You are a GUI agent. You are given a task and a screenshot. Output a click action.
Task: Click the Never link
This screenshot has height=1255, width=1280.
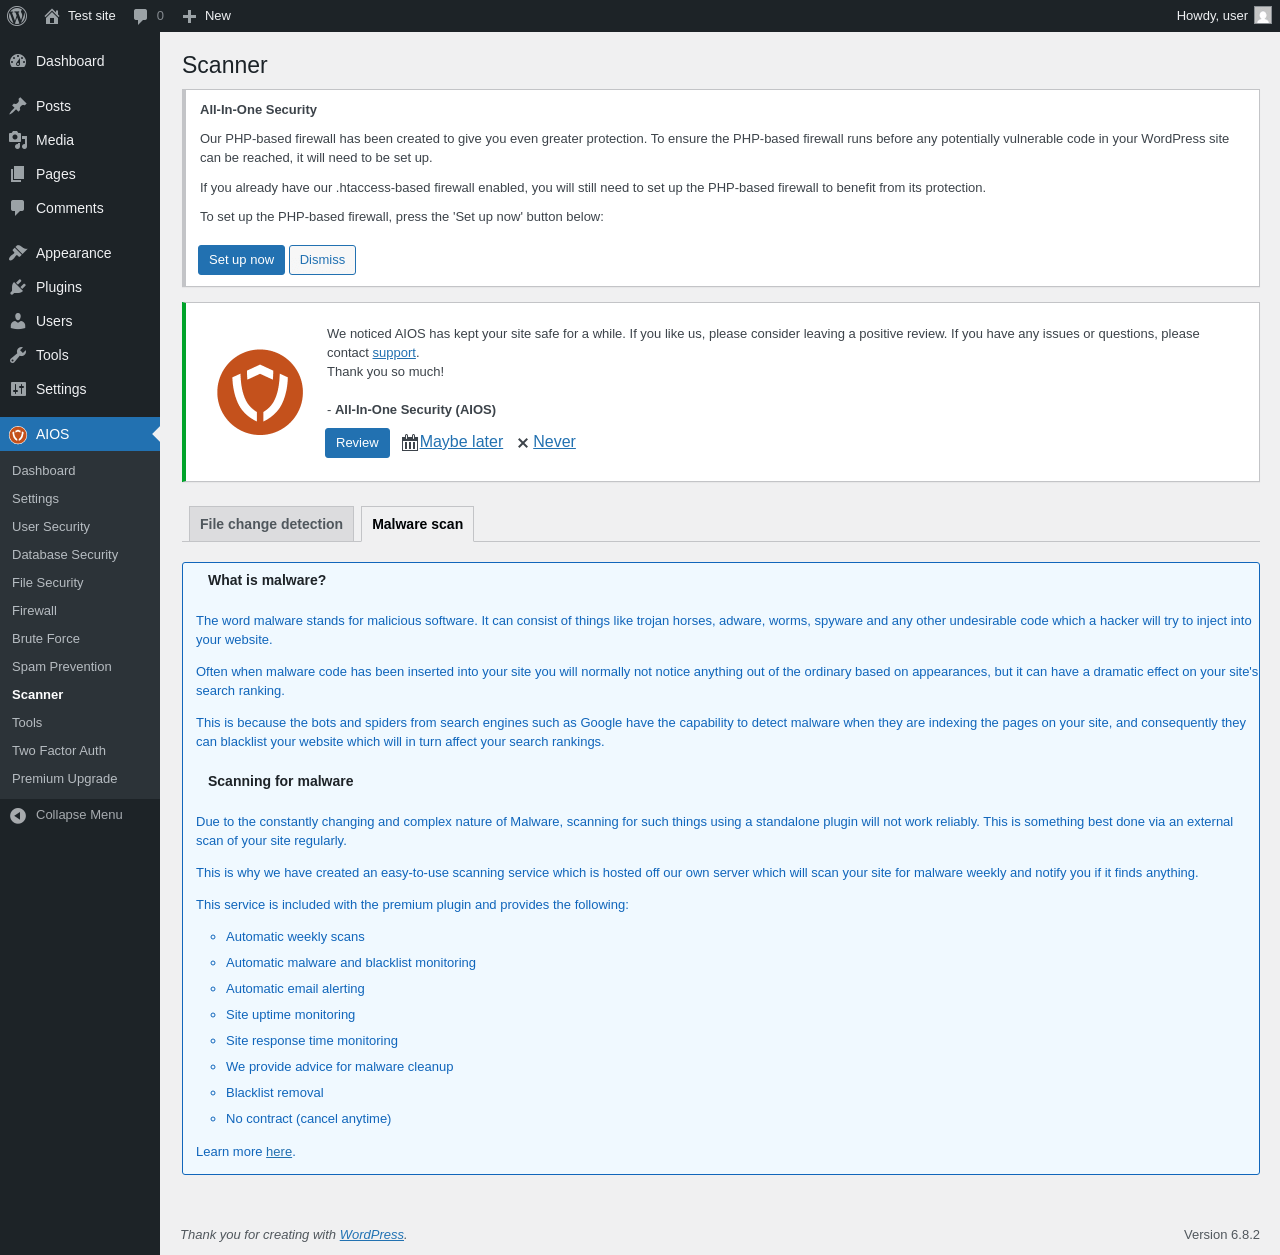[554, 442]
